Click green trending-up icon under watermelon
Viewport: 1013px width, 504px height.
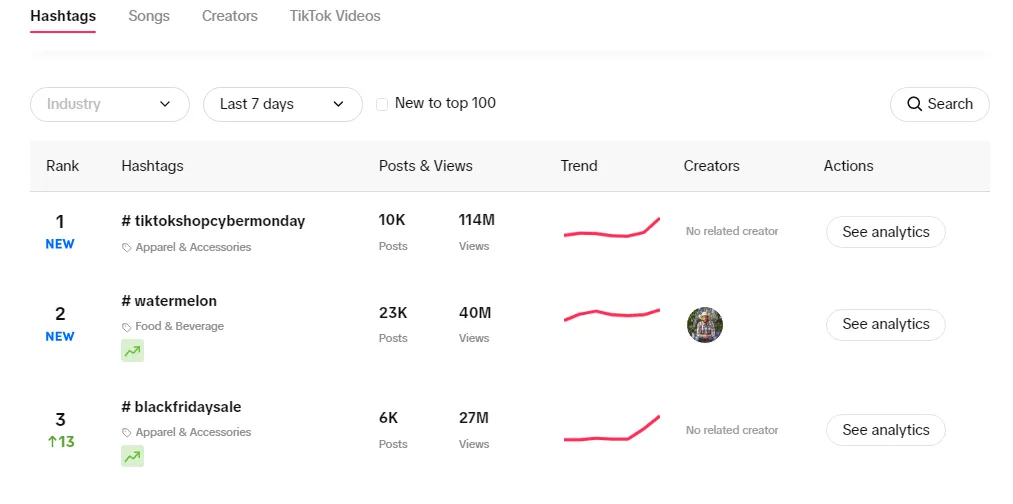click(x=132, y=350)
